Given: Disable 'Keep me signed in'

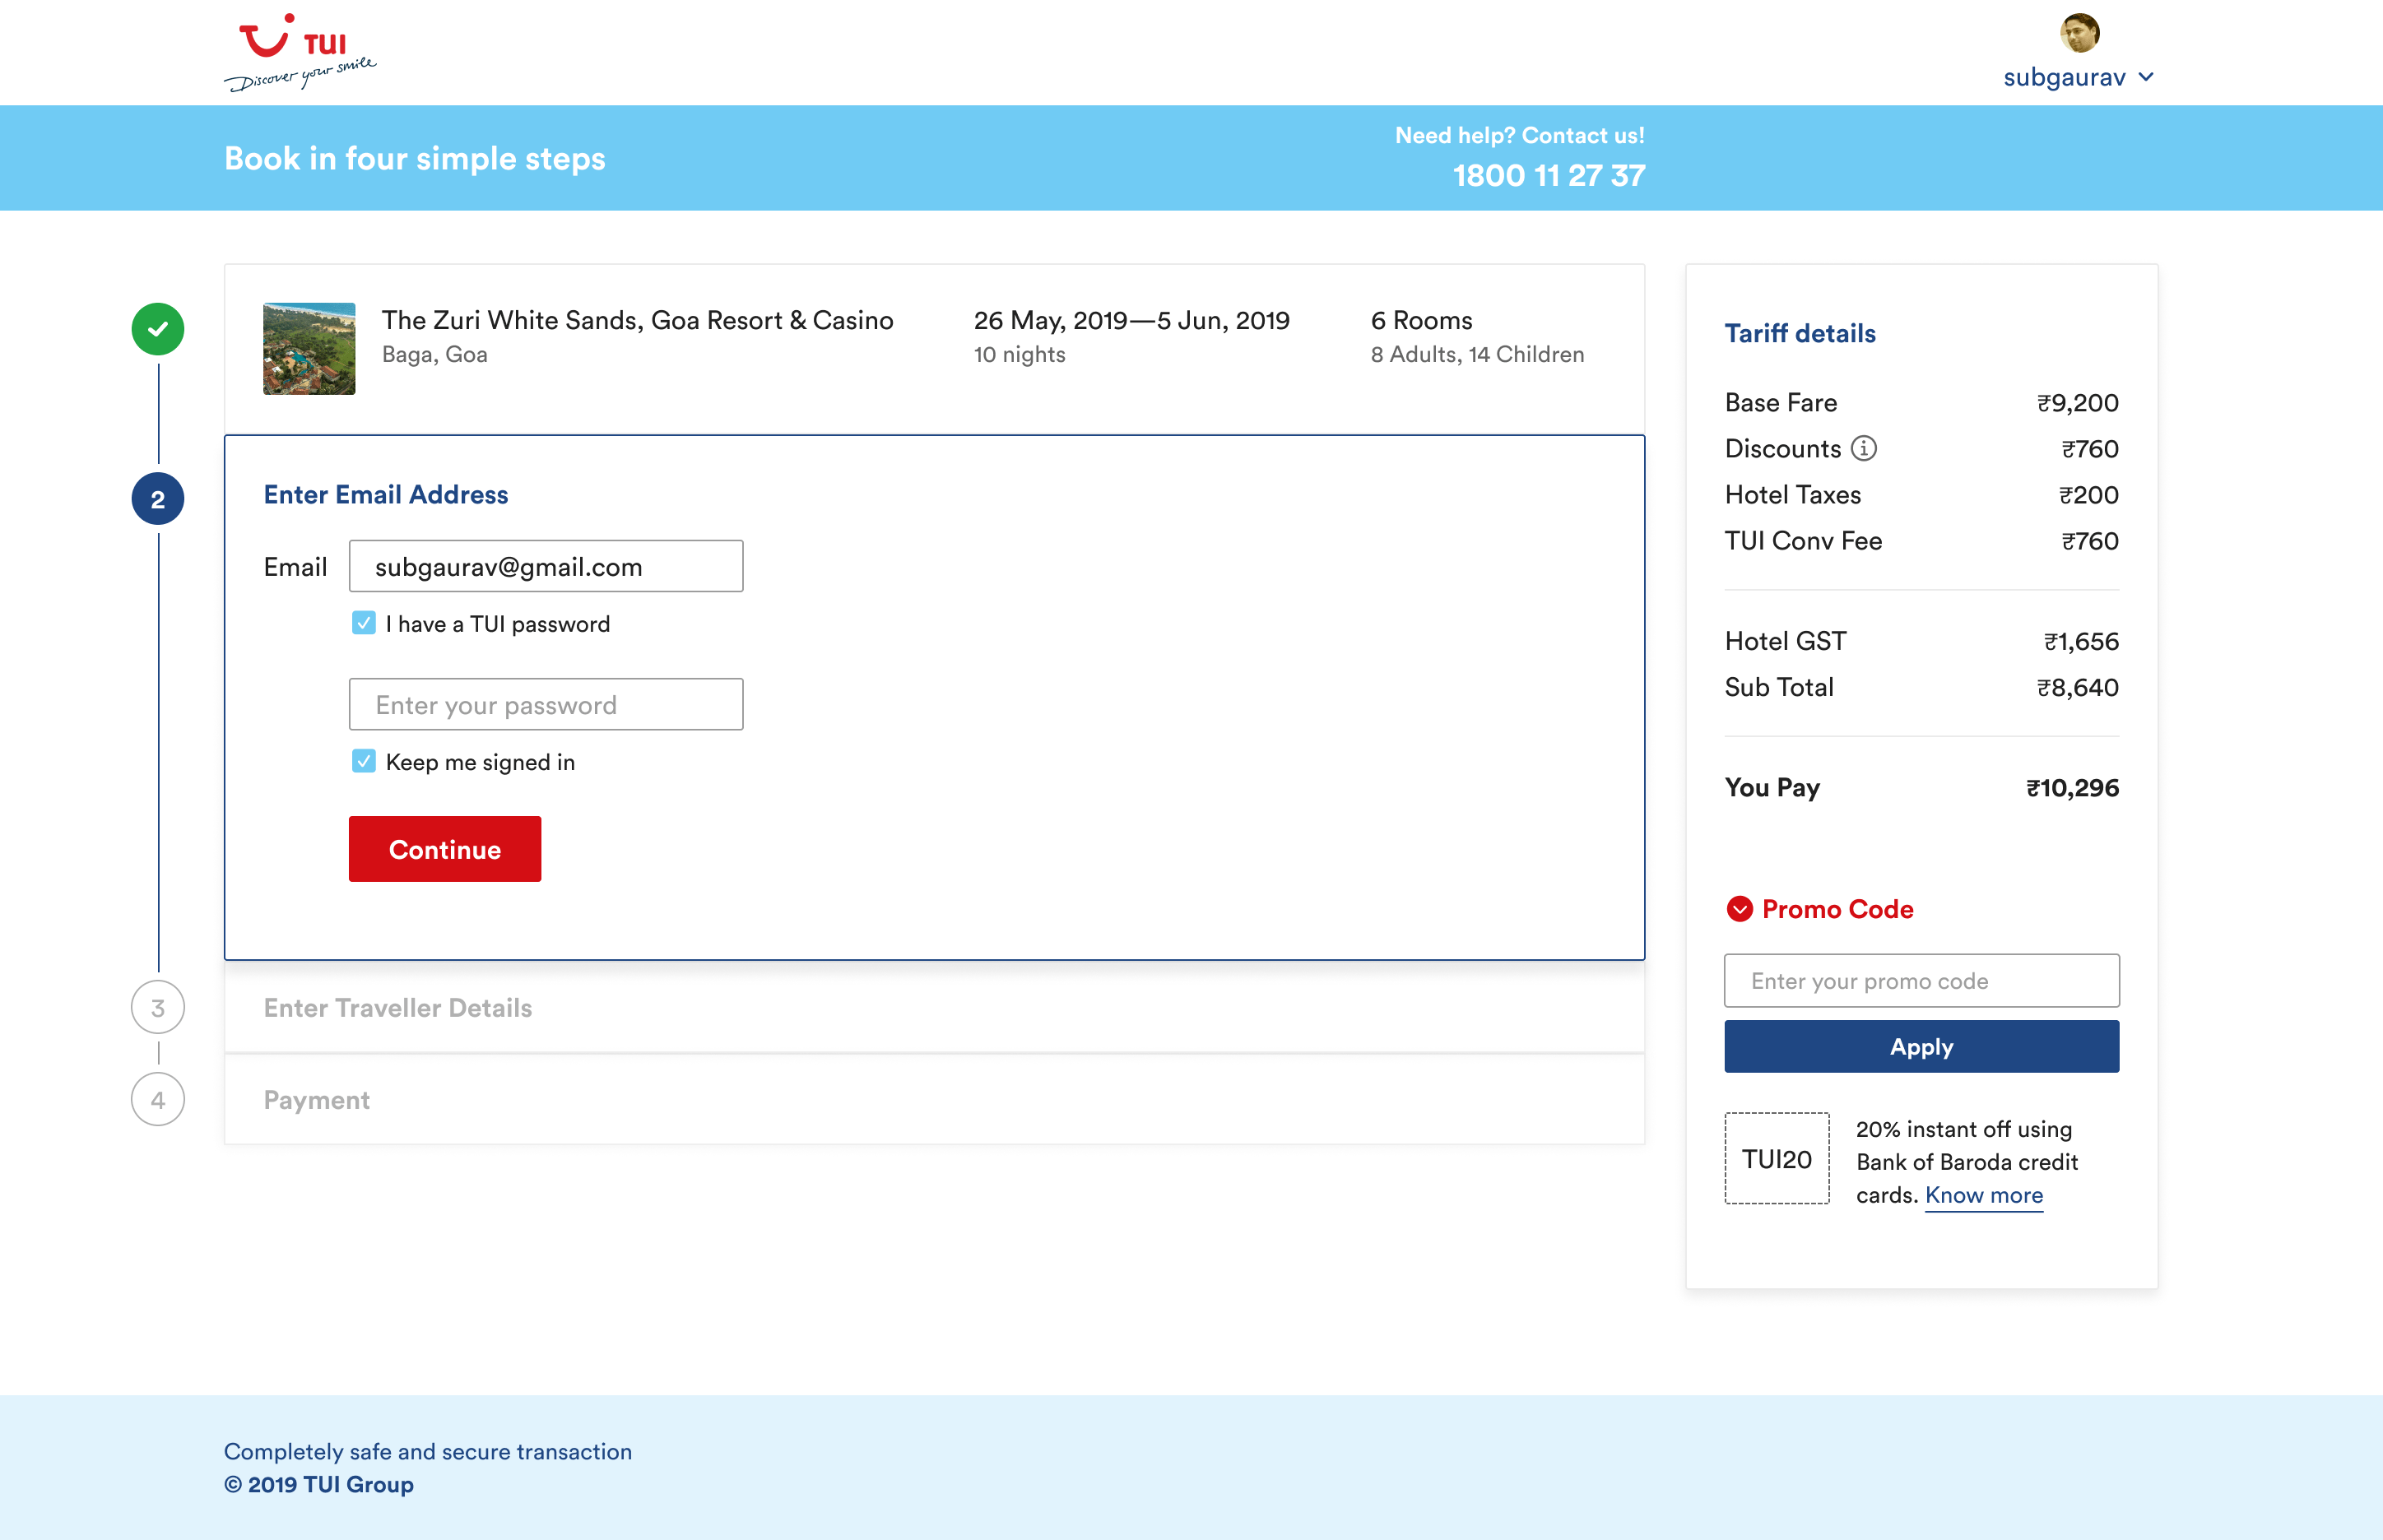Looking at the screenshot, I should tap(363, 762).
